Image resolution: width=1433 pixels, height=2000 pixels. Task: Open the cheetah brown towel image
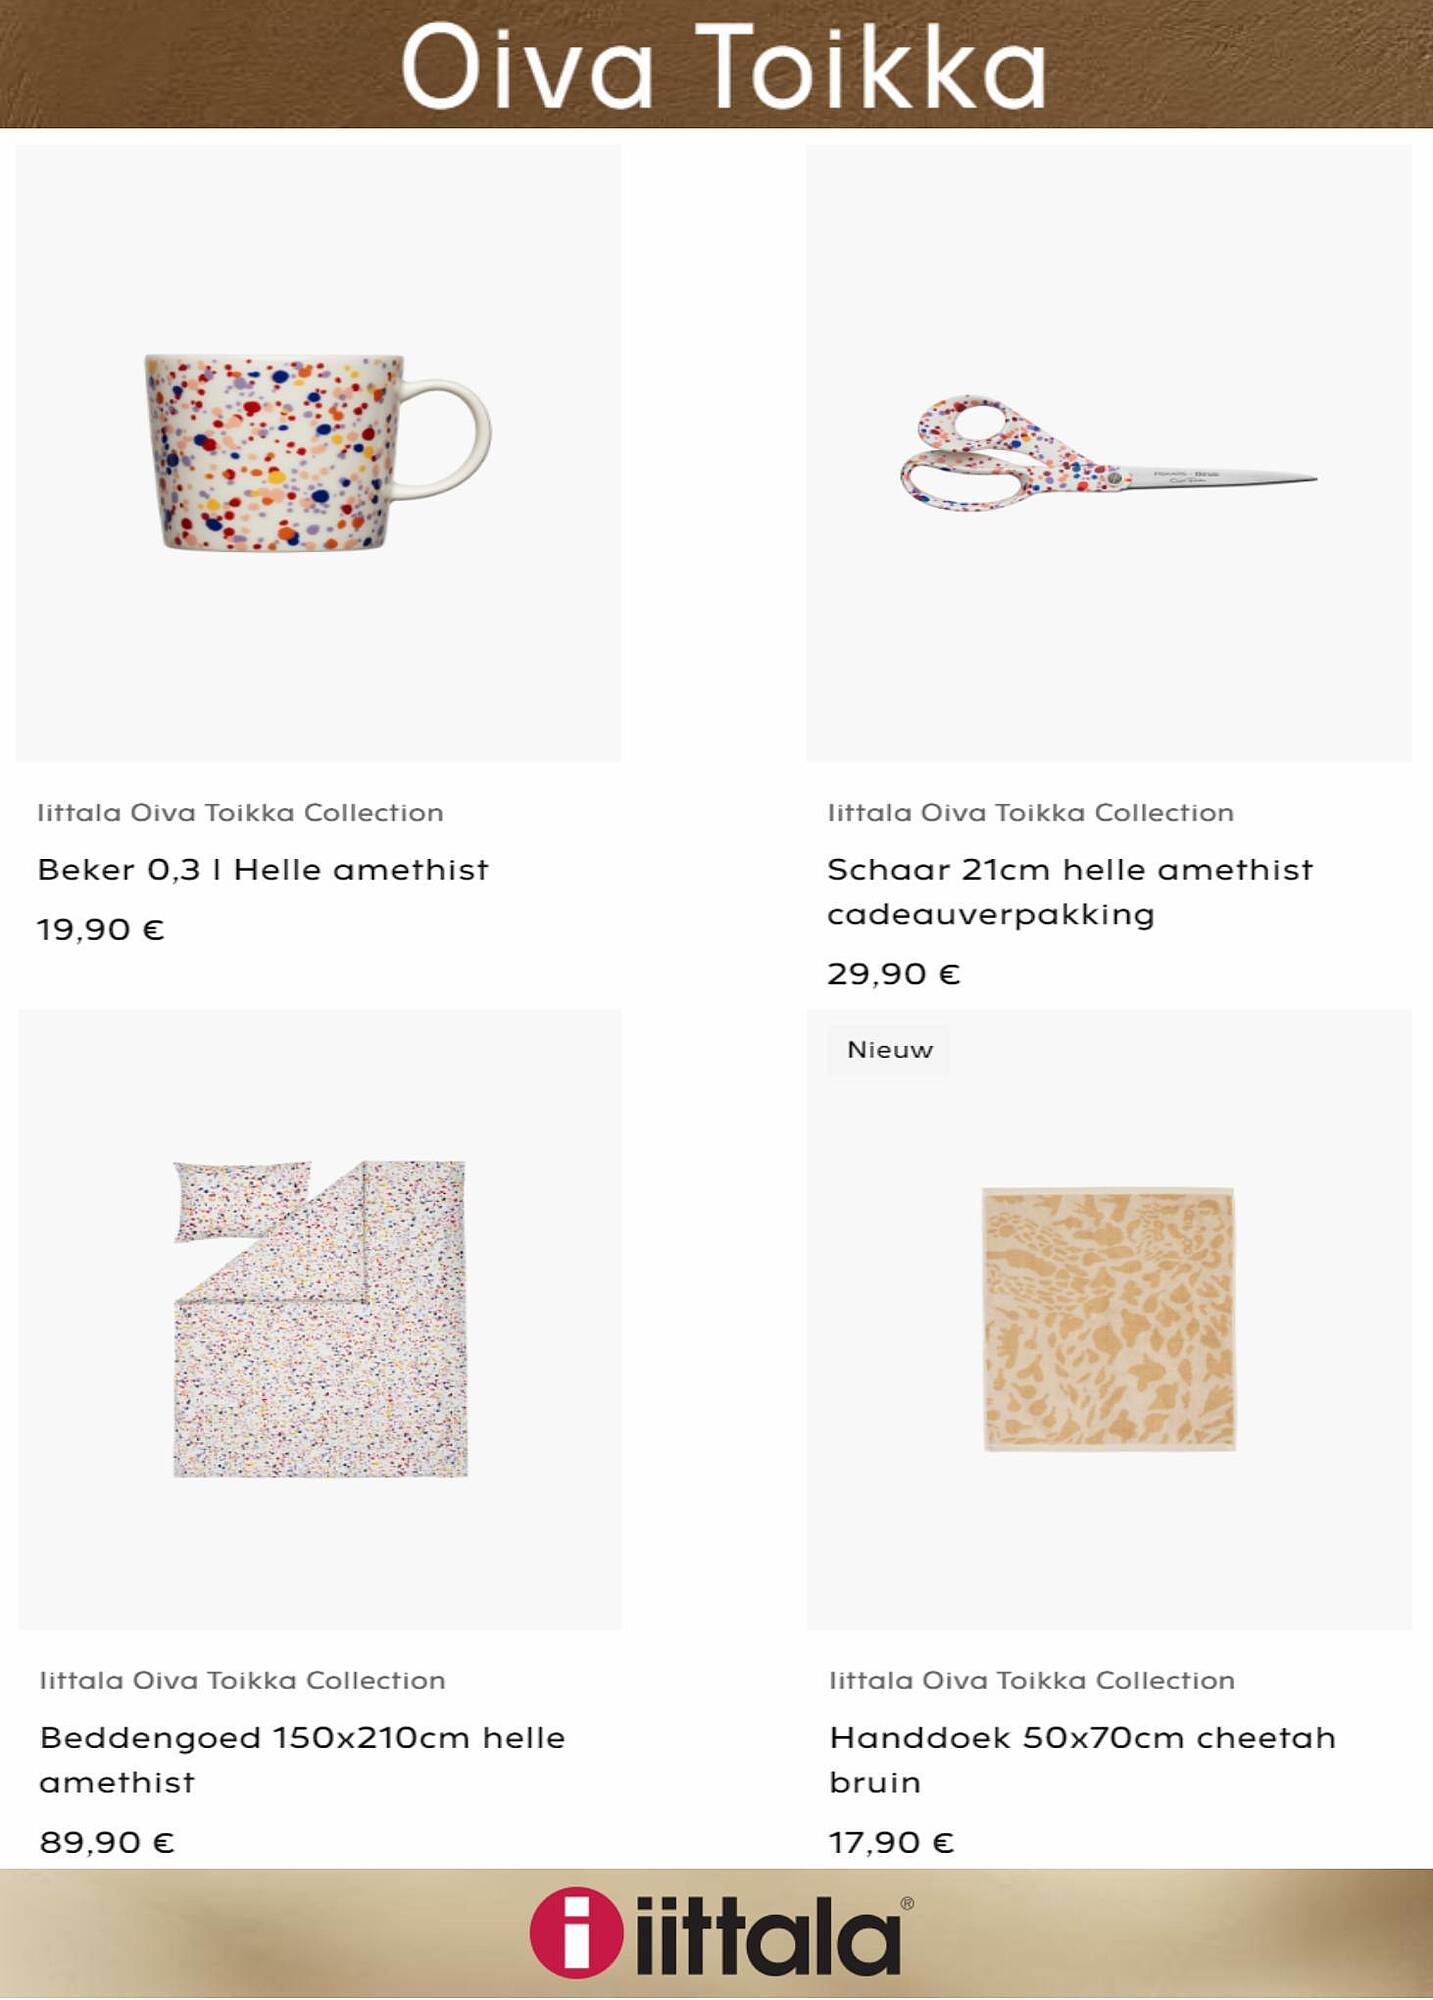(x=1109, y=1319)
